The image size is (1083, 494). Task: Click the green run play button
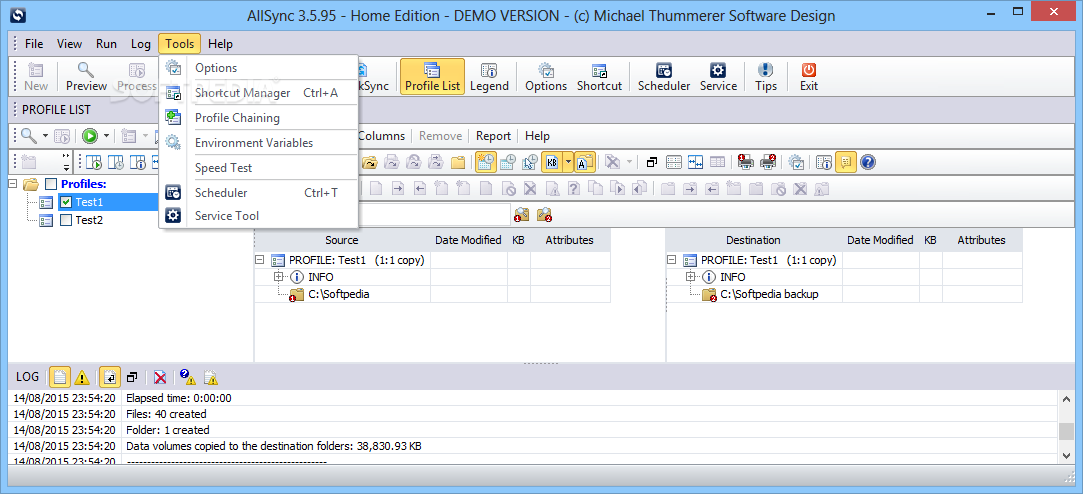[90, 136]
